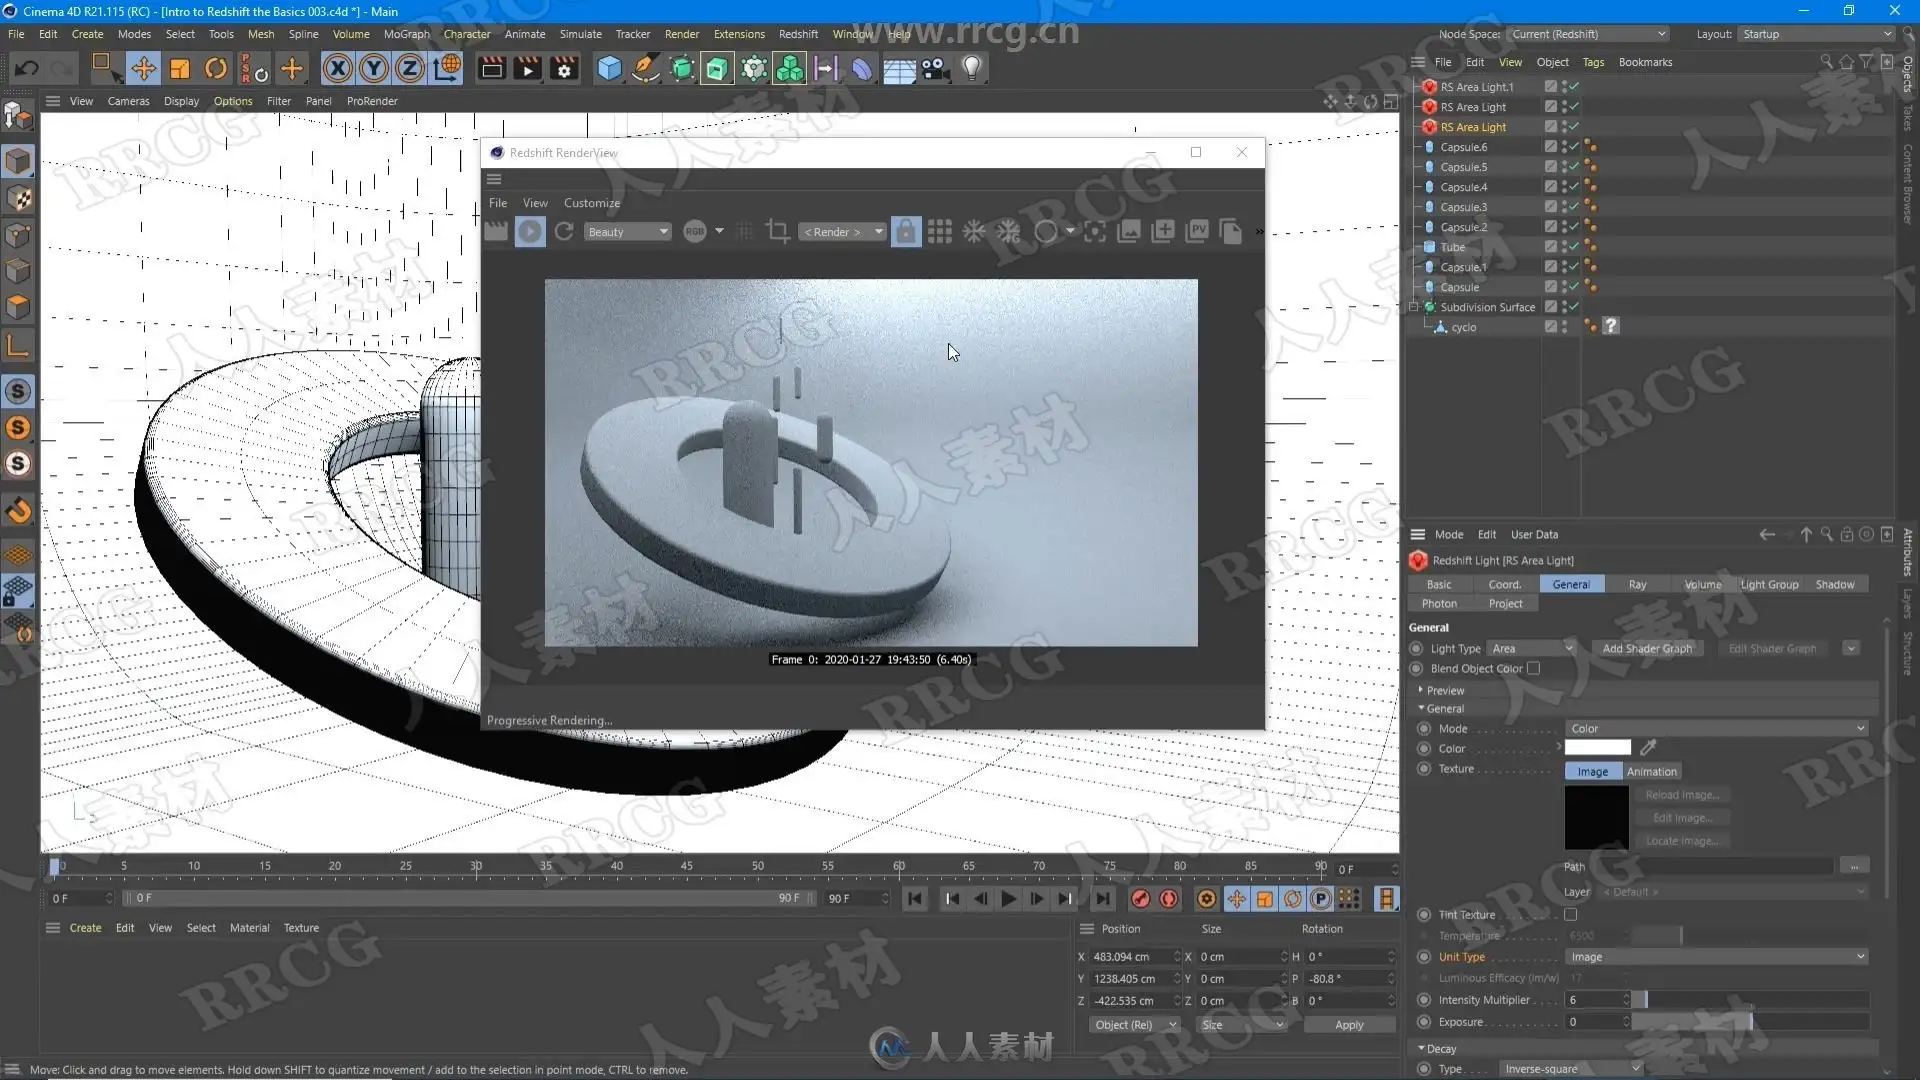Open the Light Type dropdown
The height and width of the screenshot is (1080, 1920).
click(x=1531, y=648)
